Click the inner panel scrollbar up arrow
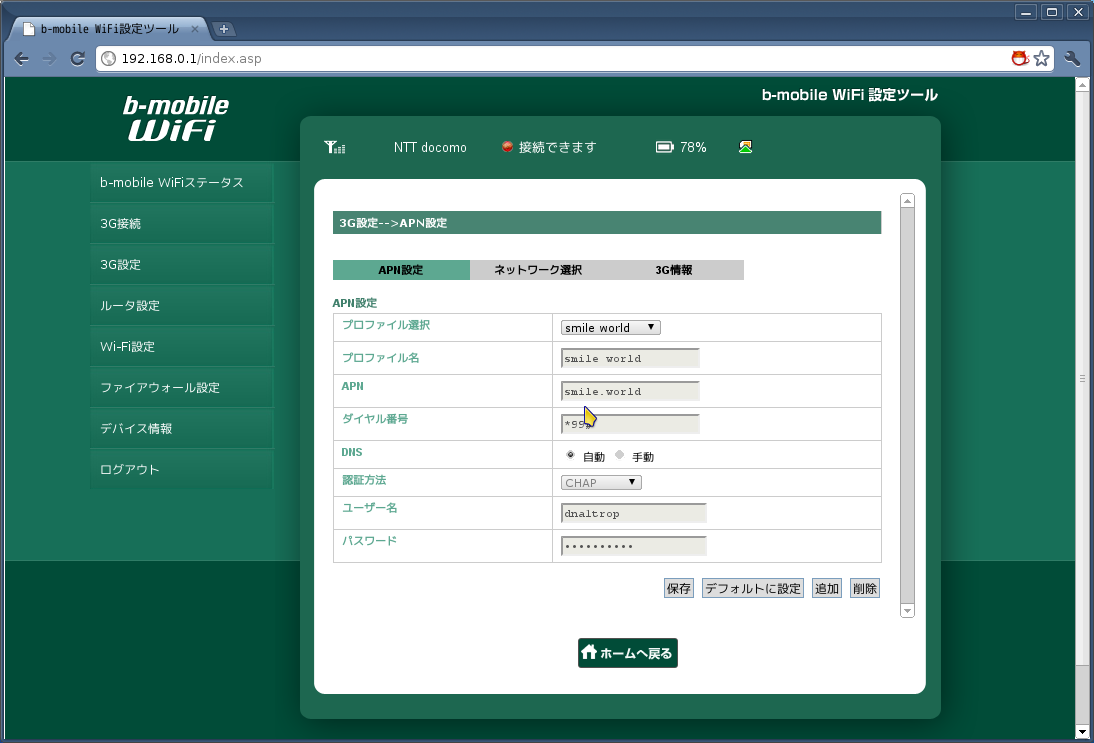 coord(907,201)
